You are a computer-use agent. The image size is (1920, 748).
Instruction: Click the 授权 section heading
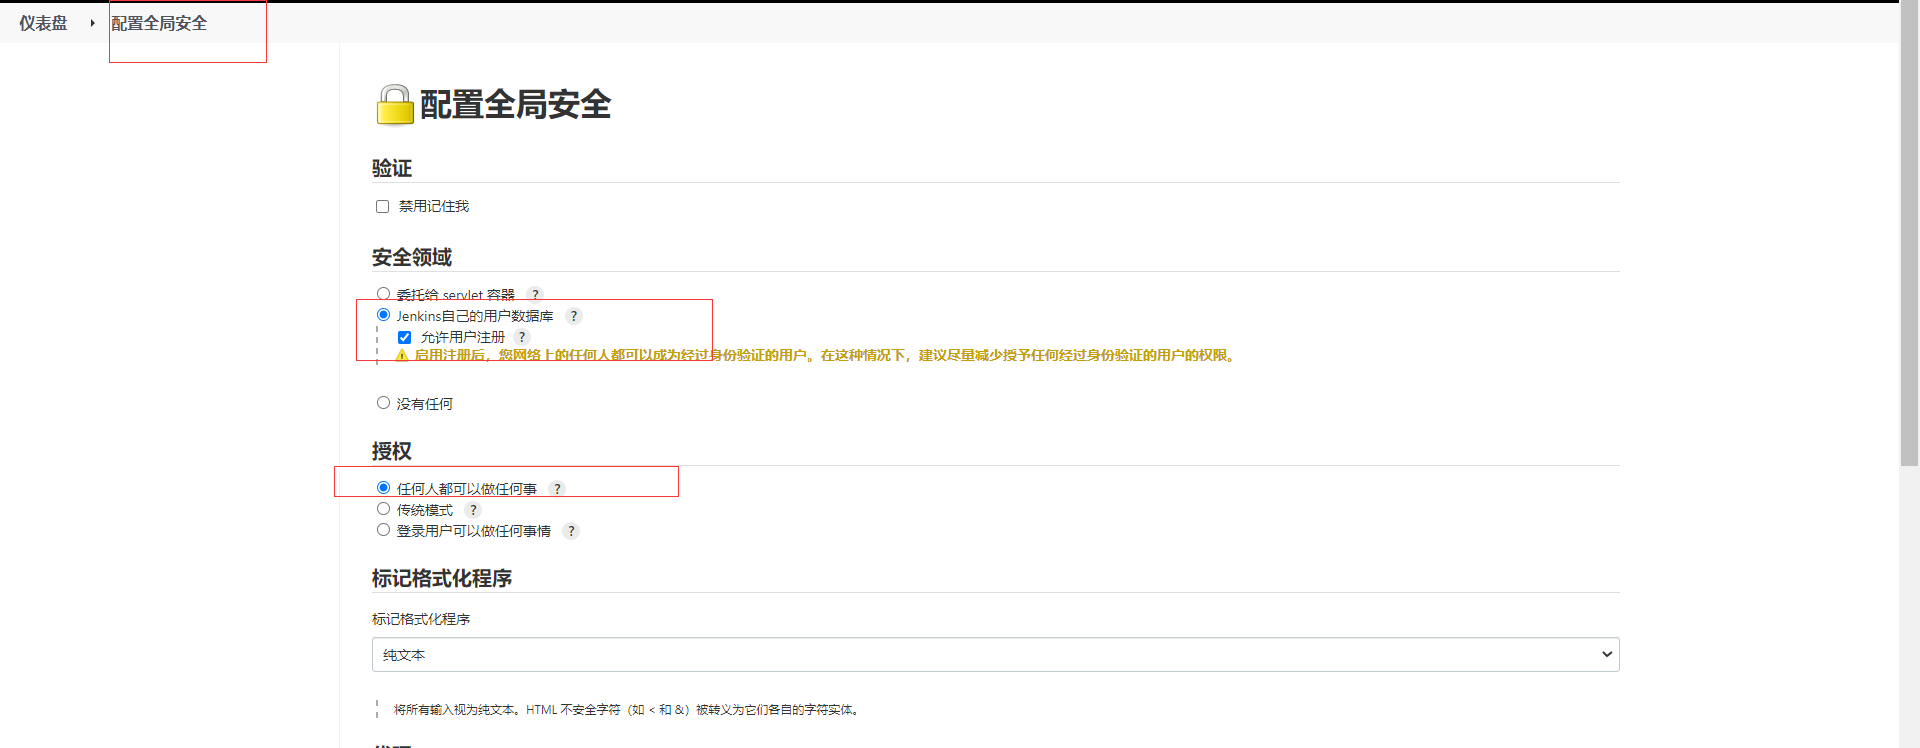pos(392,451)
